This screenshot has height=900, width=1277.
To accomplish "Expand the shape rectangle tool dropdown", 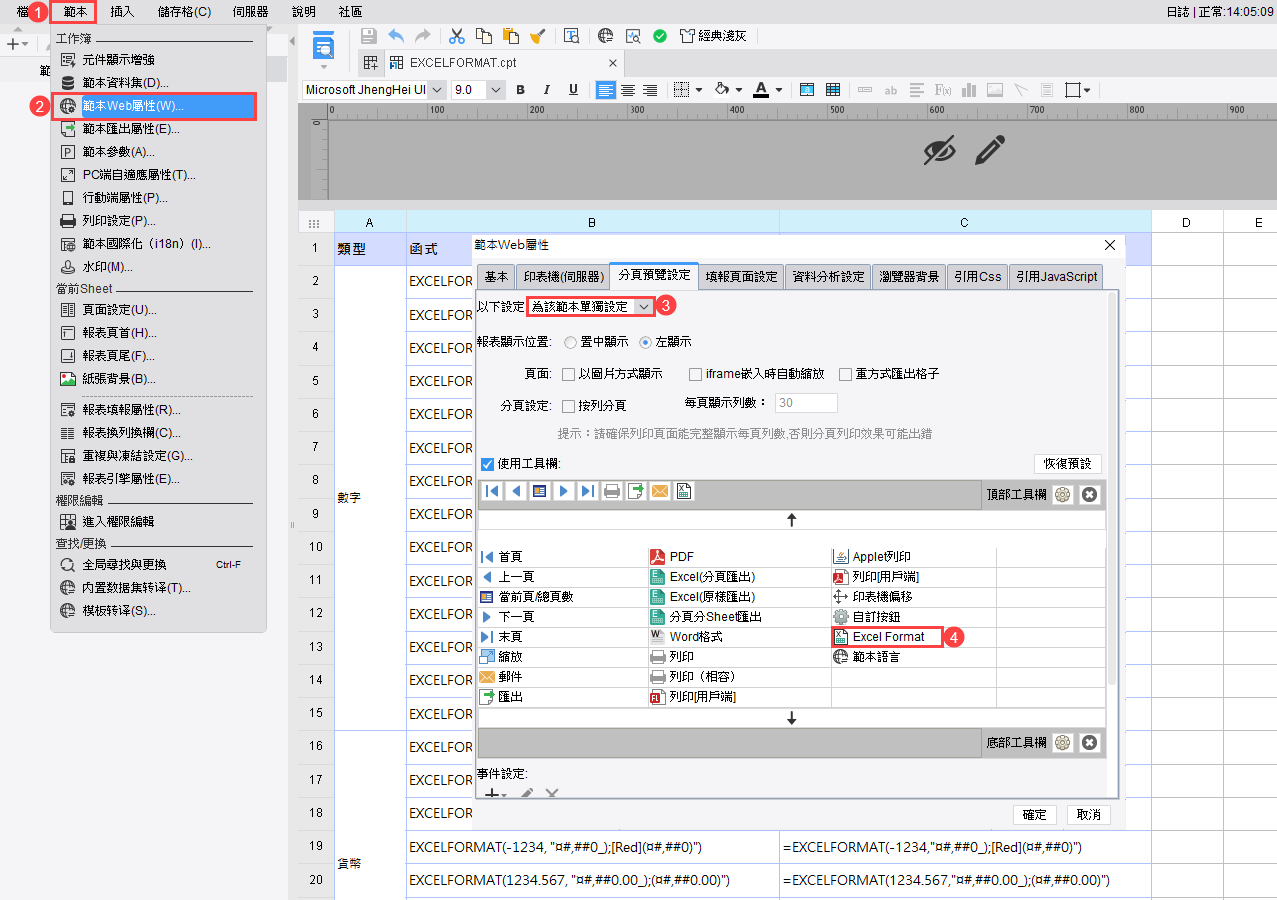I will click(1087, 90).
